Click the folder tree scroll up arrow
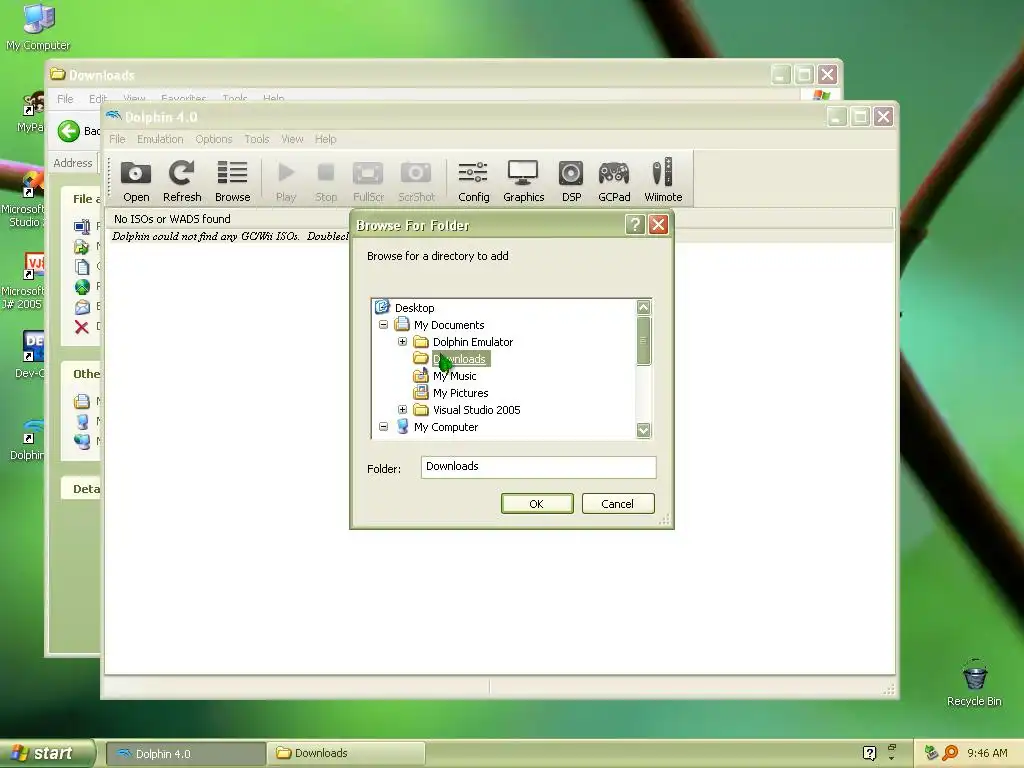The width and height of the screenshot is (1024, 768). click(x=643, y=307)
